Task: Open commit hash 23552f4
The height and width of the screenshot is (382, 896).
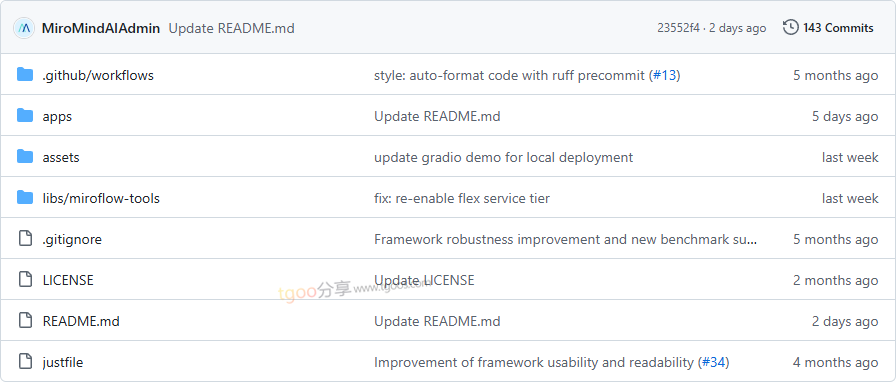Action: [678, 28]
